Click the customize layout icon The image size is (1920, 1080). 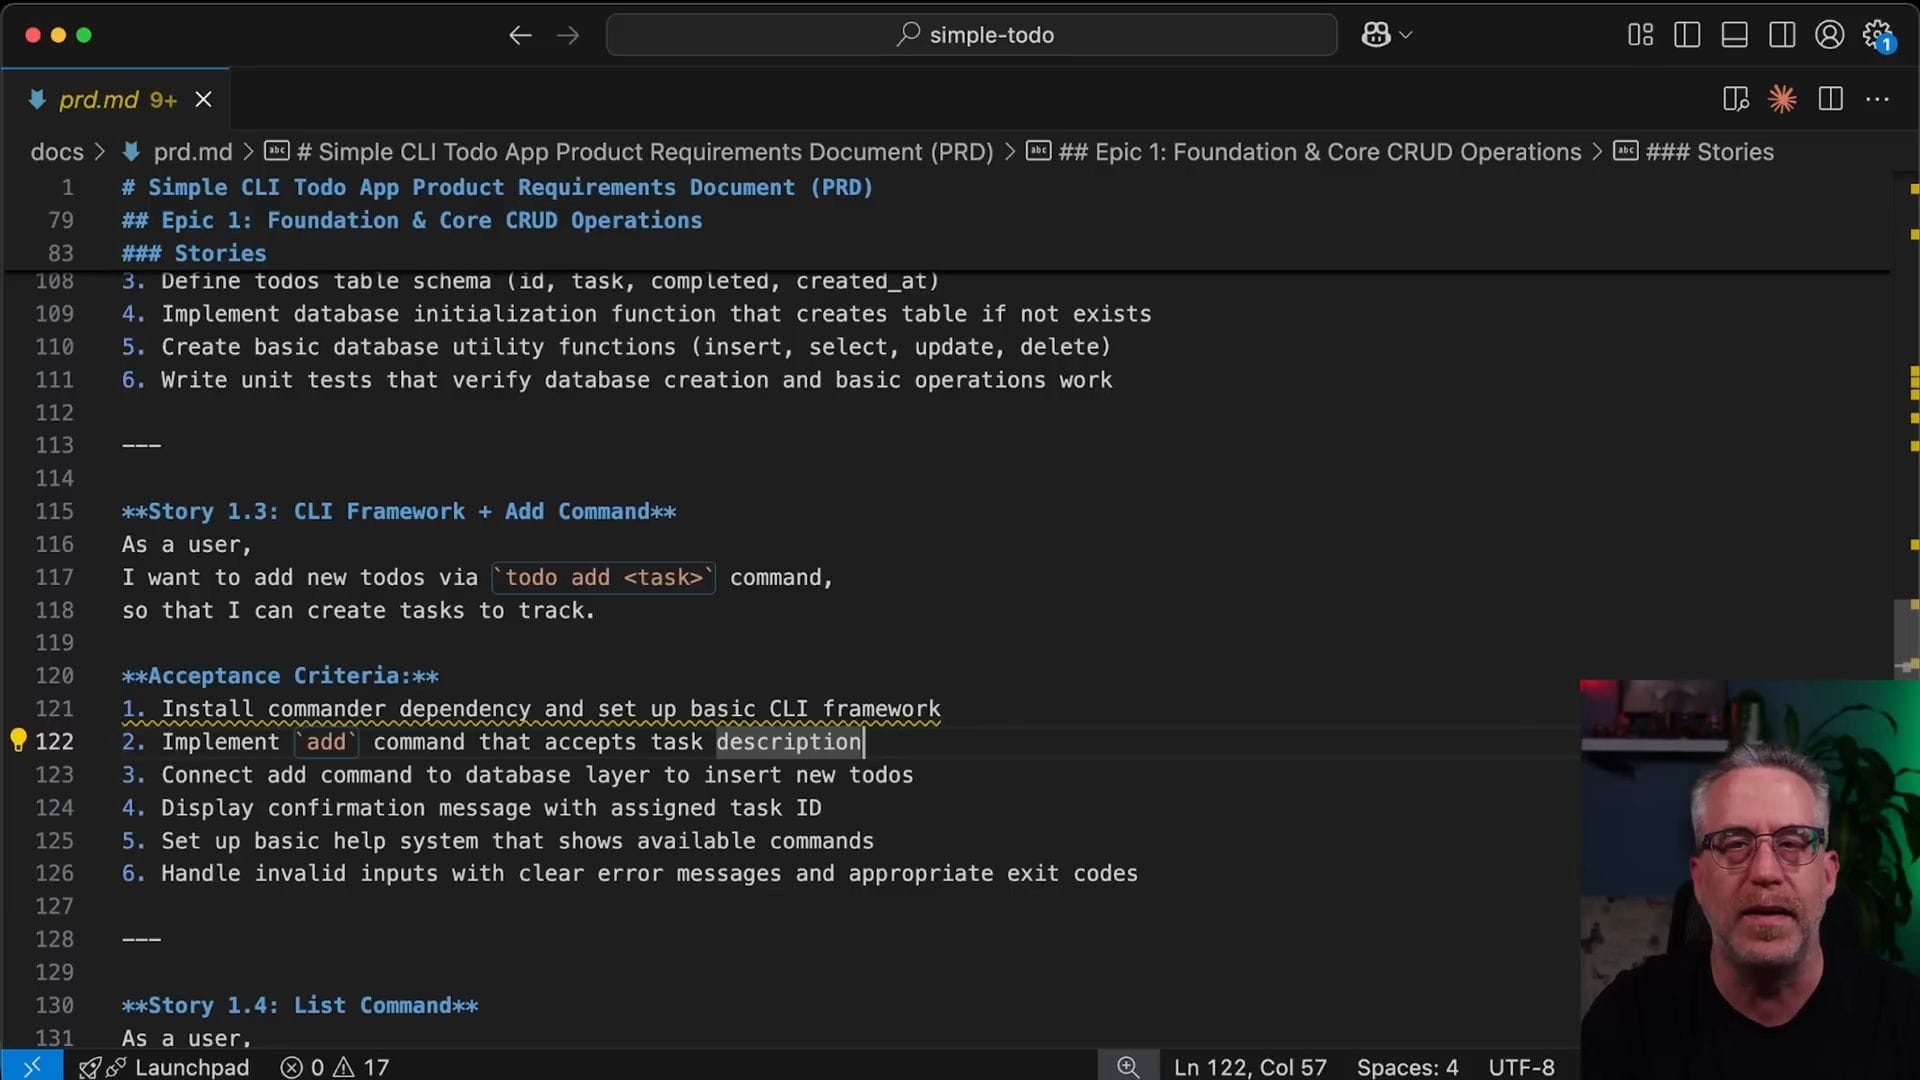[1640, 35]
